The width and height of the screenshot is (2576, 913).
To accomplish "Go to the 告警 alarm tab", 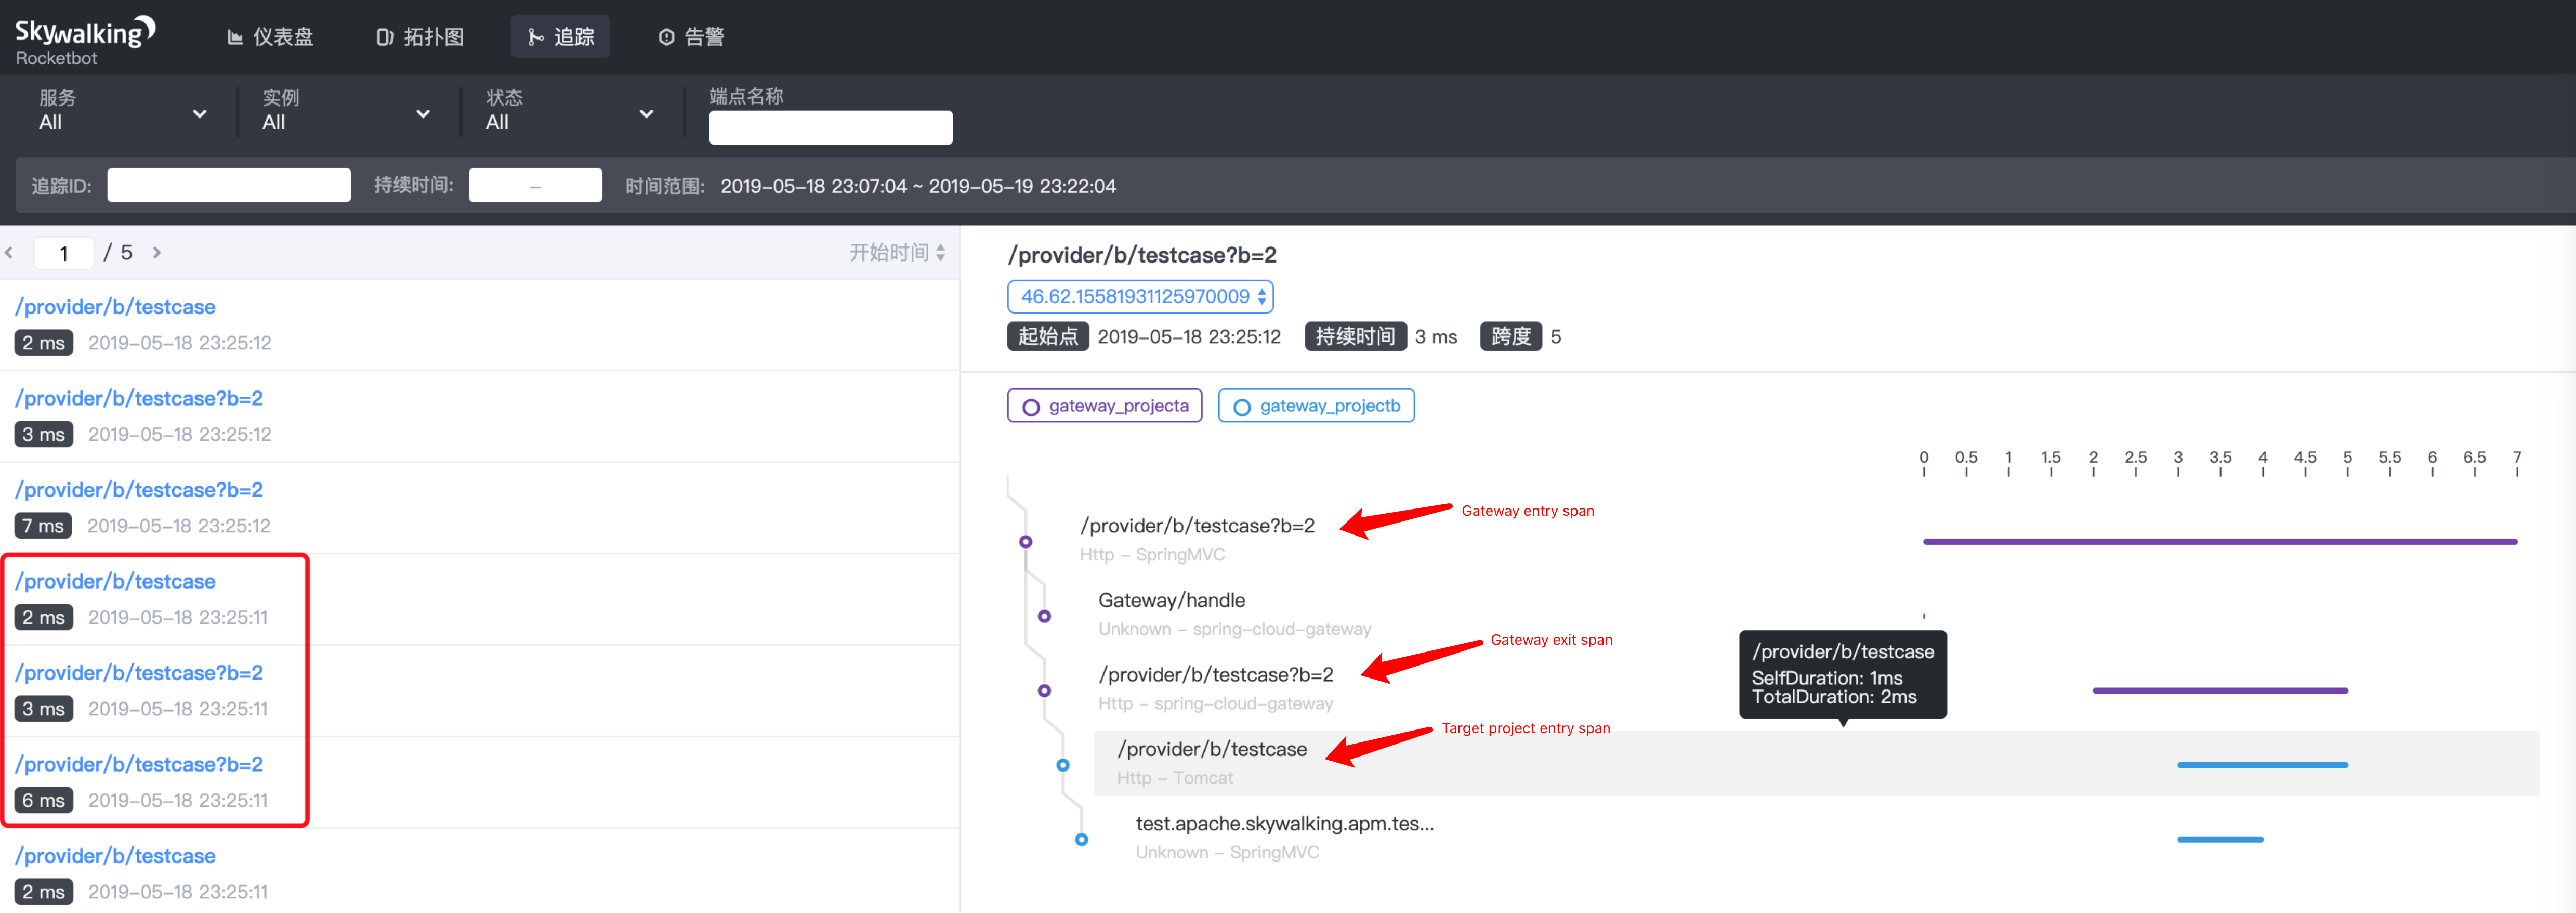I will click(691, 37).
